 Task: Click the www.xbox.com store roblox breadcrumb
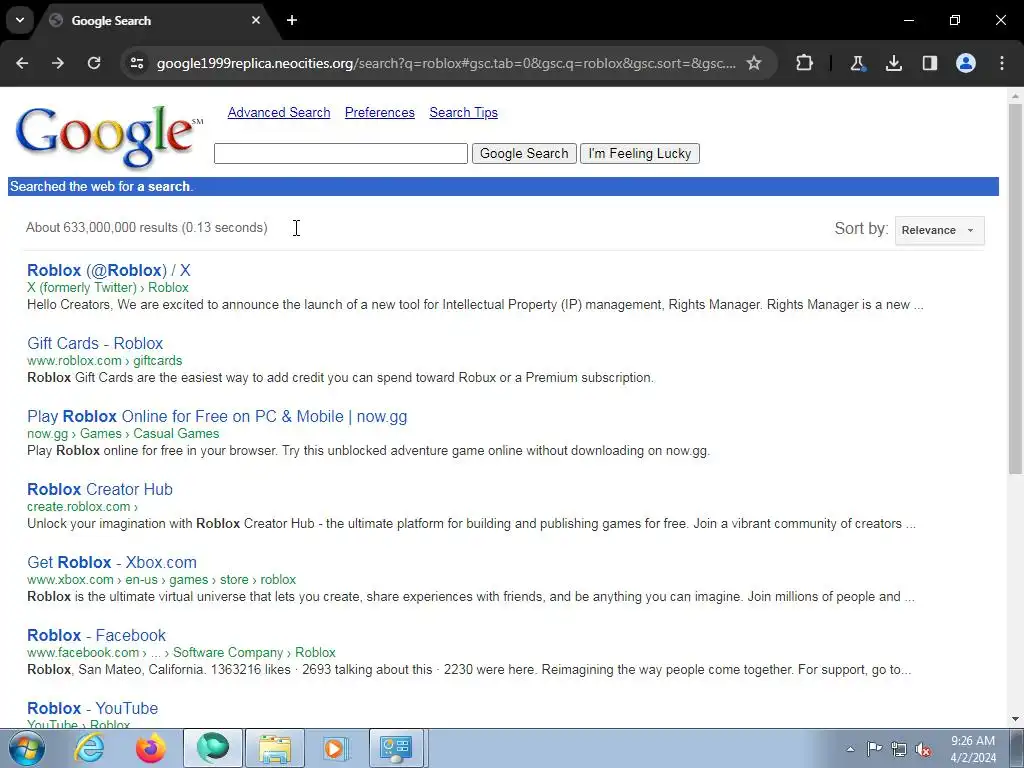(x=161, y=580)
